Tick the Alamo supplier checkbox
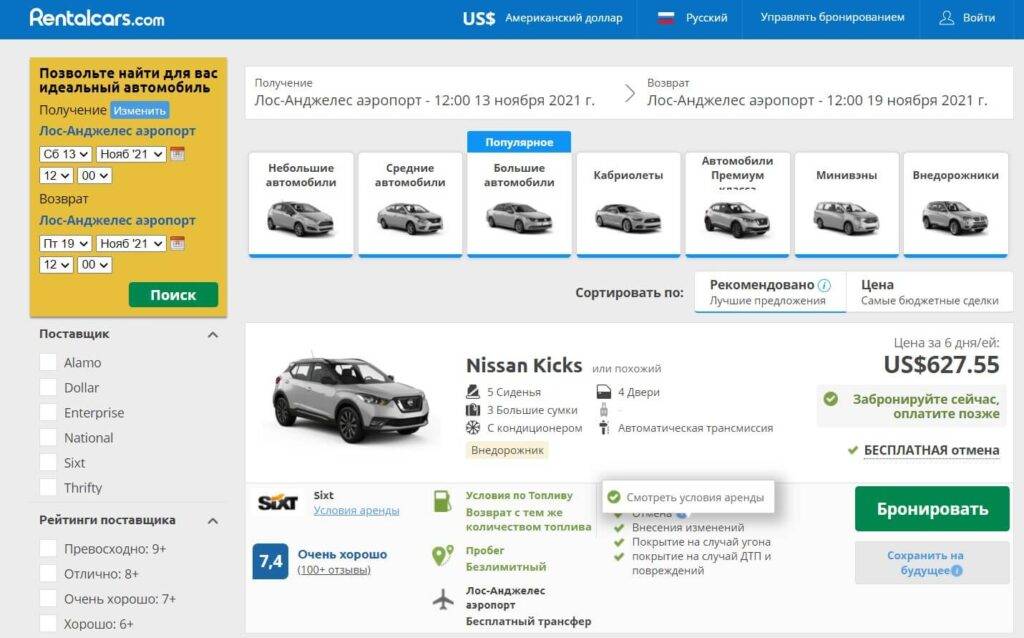 tap(48, 362)
